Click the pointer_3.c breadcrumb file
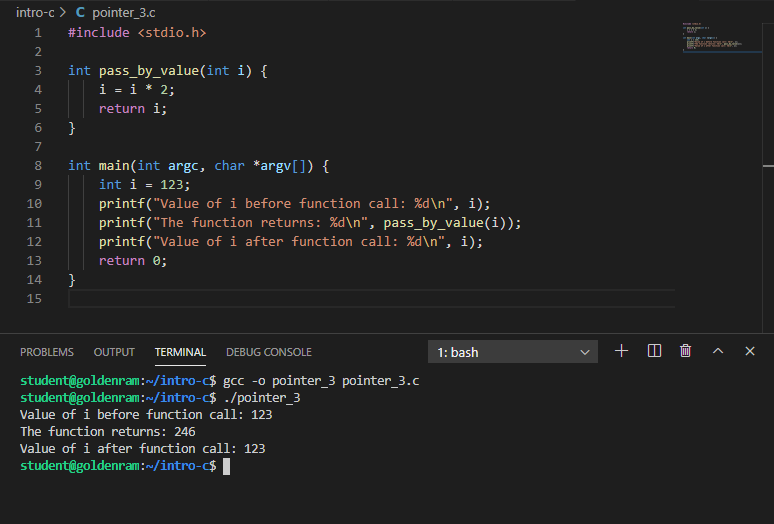774x524 pixels. pyautogui.click(x=123, y=12)
